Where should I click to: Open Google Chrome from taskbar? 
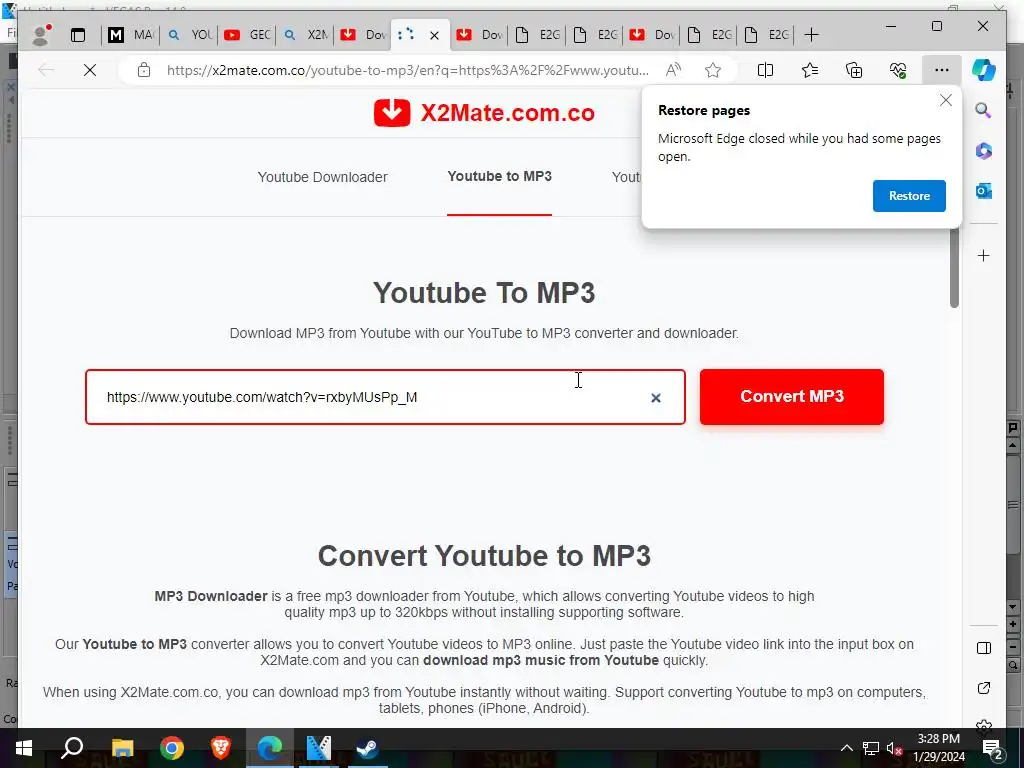[171, 748]
